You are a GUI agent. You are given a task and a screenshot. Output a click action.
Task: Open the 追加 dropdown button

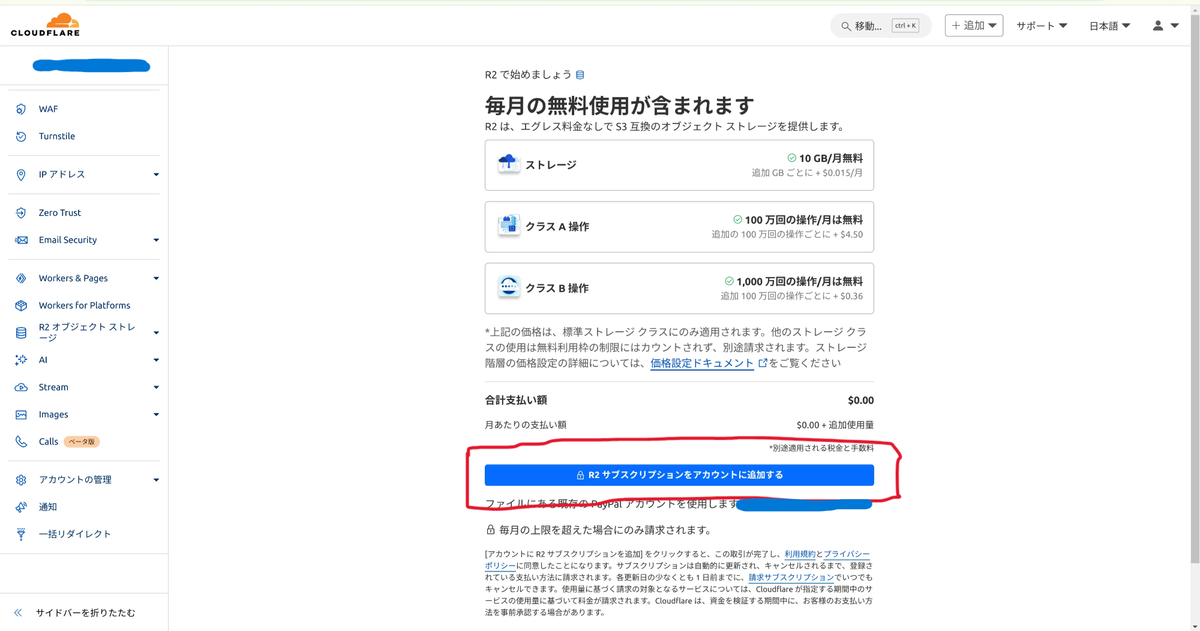click(x=974, y=26)
